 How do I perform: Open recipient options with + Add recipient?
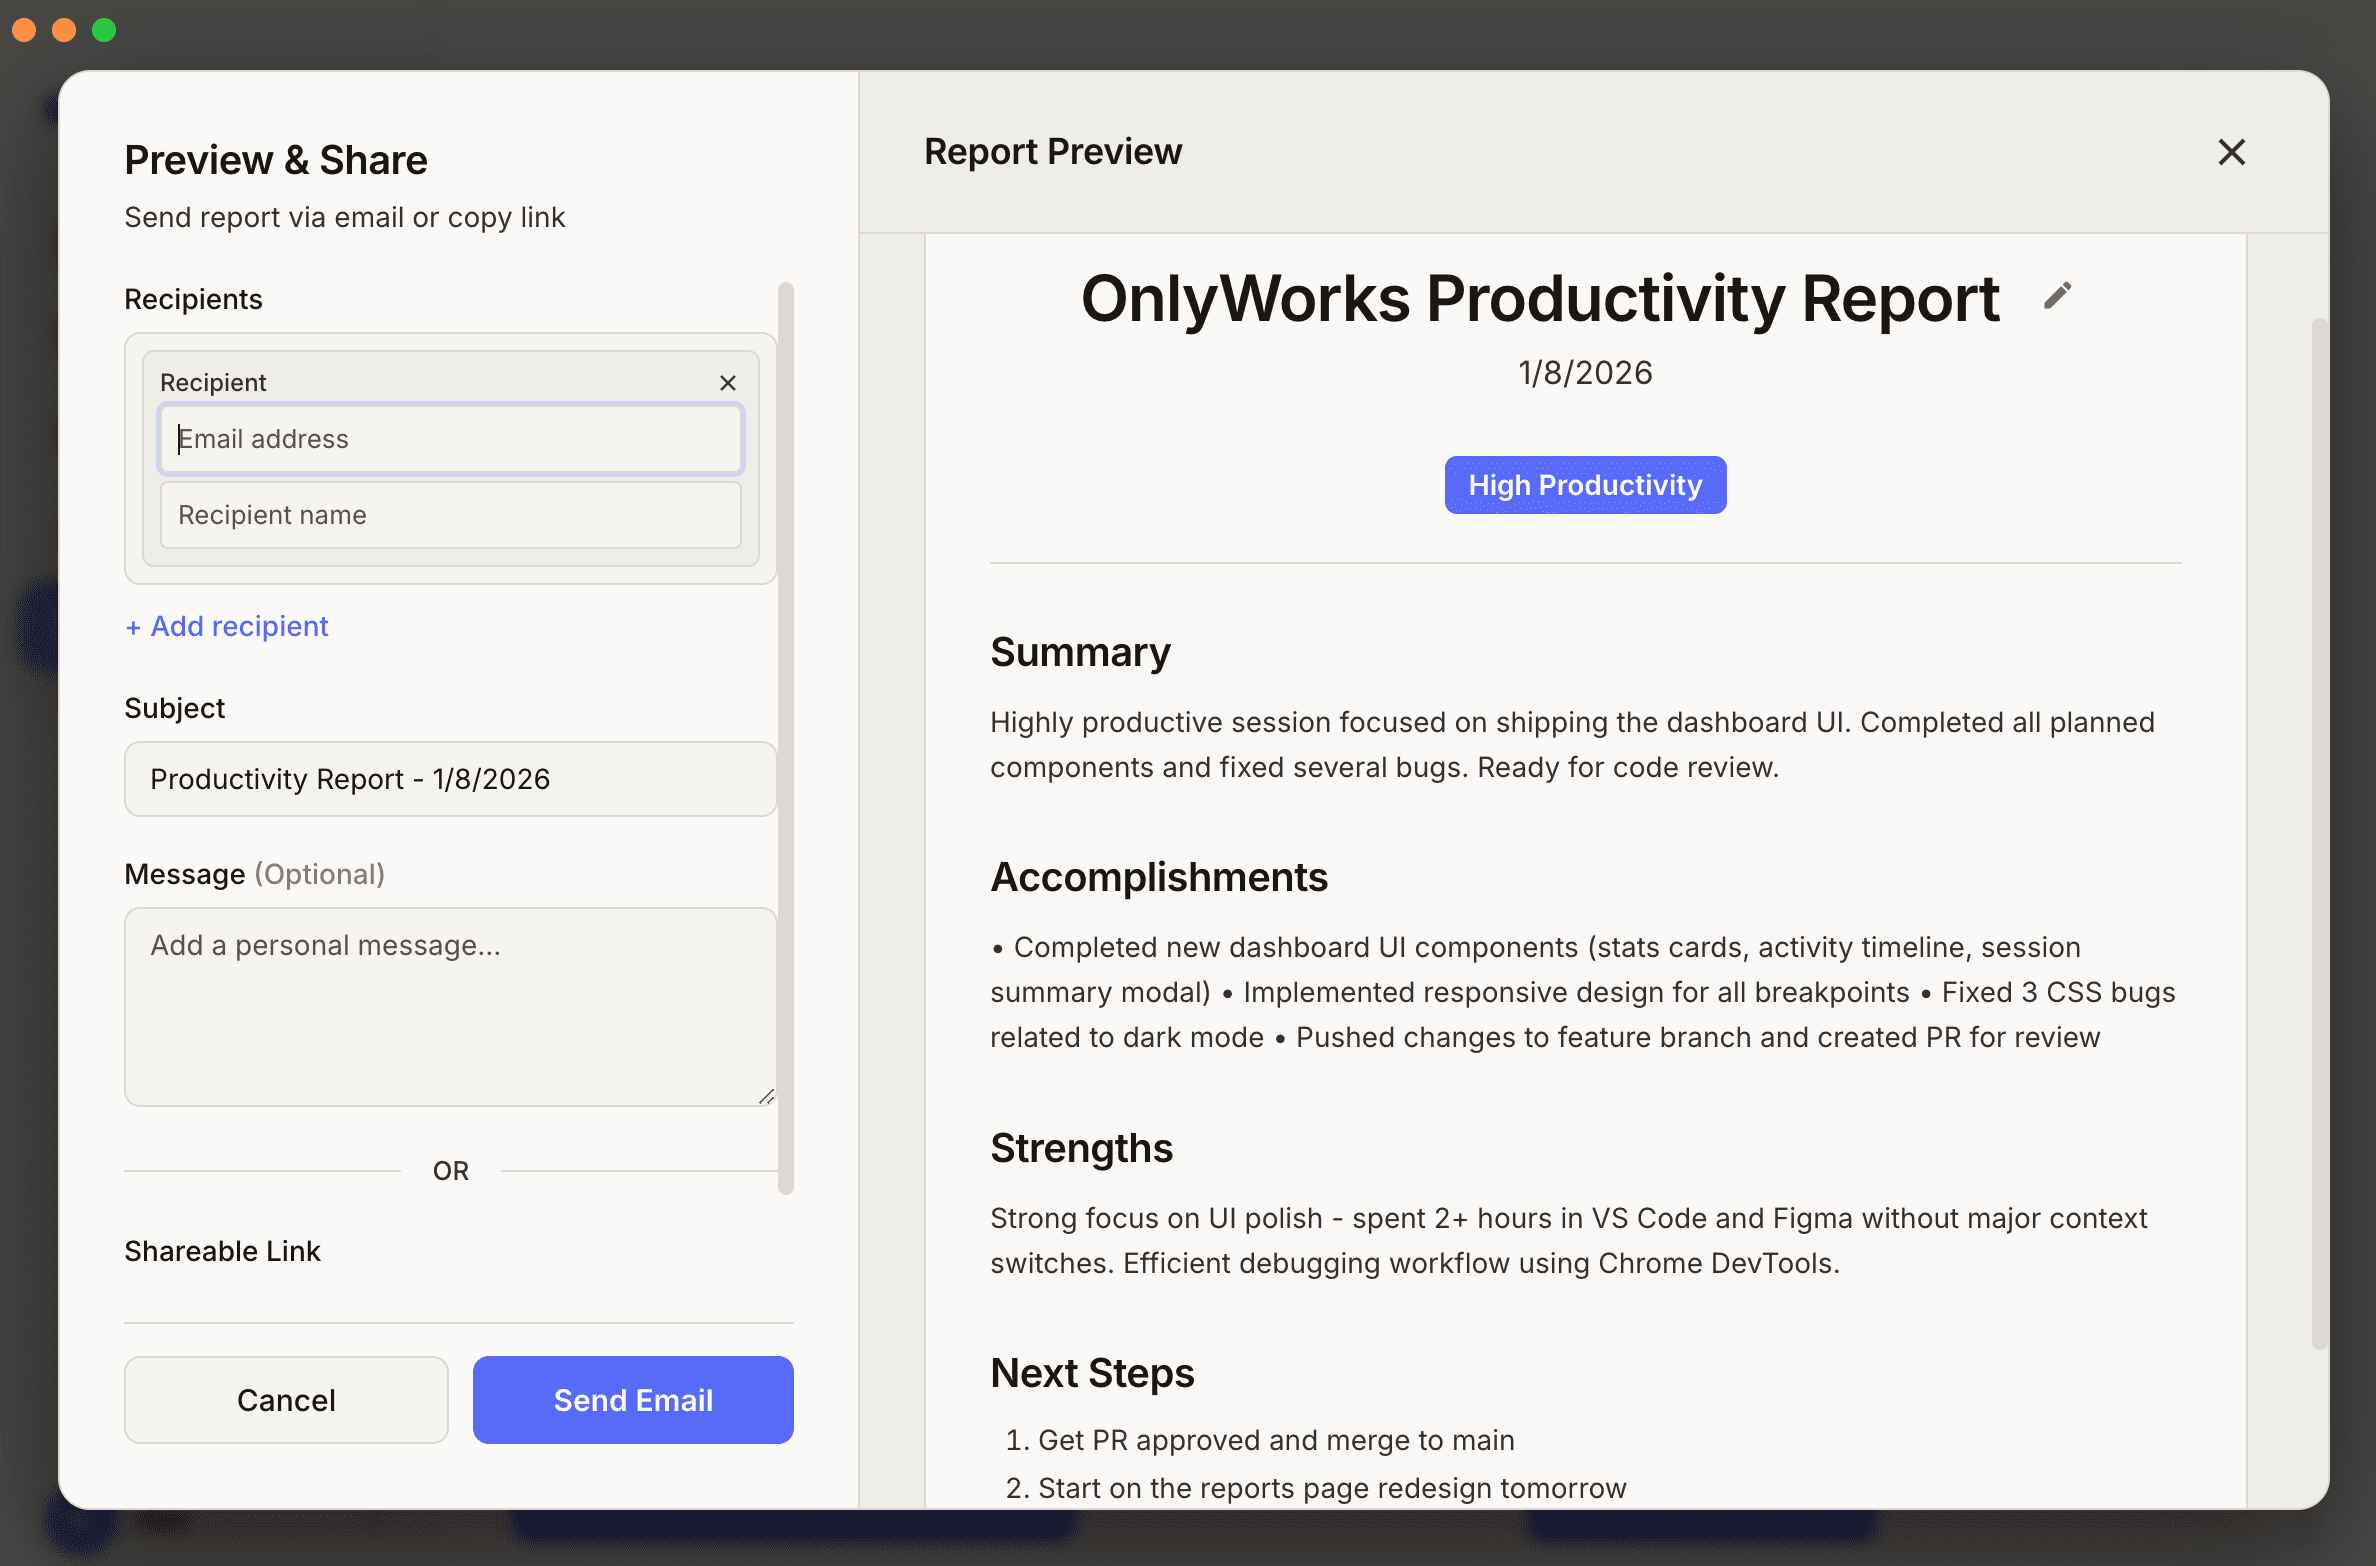click(226, 626)
